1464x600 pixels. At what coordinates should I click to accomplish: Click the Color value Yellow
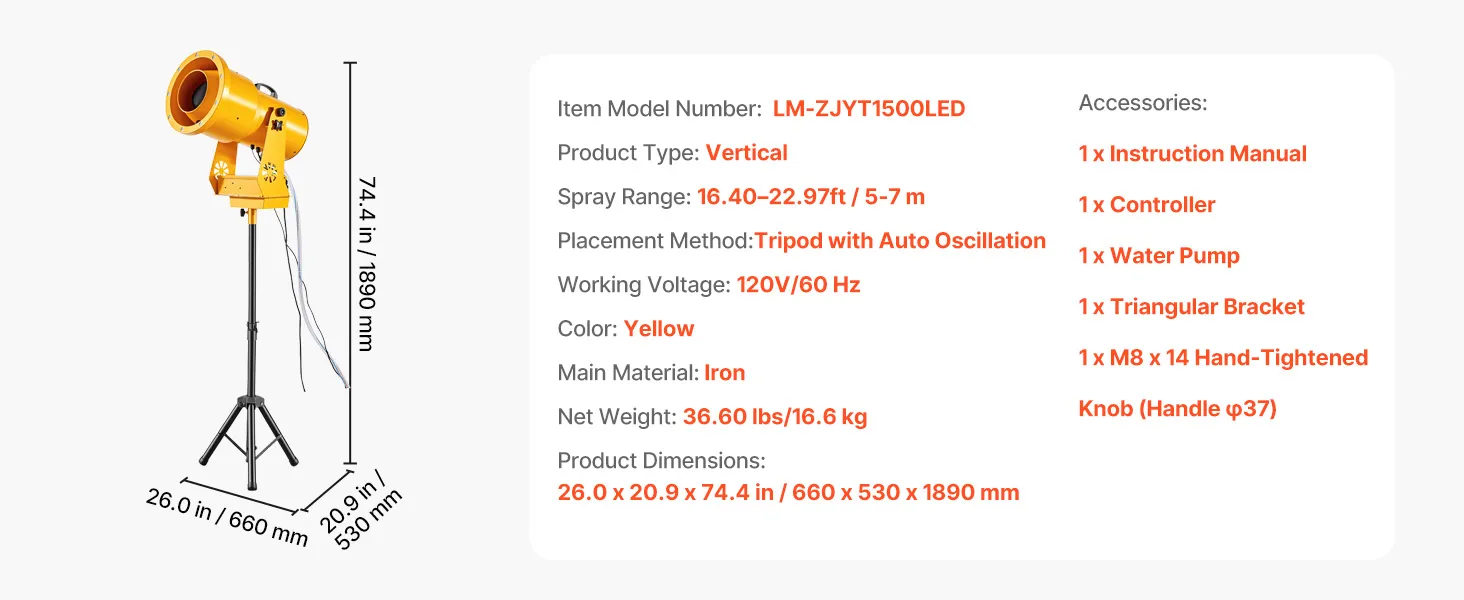pyautogui.click(x=658, y=329)
